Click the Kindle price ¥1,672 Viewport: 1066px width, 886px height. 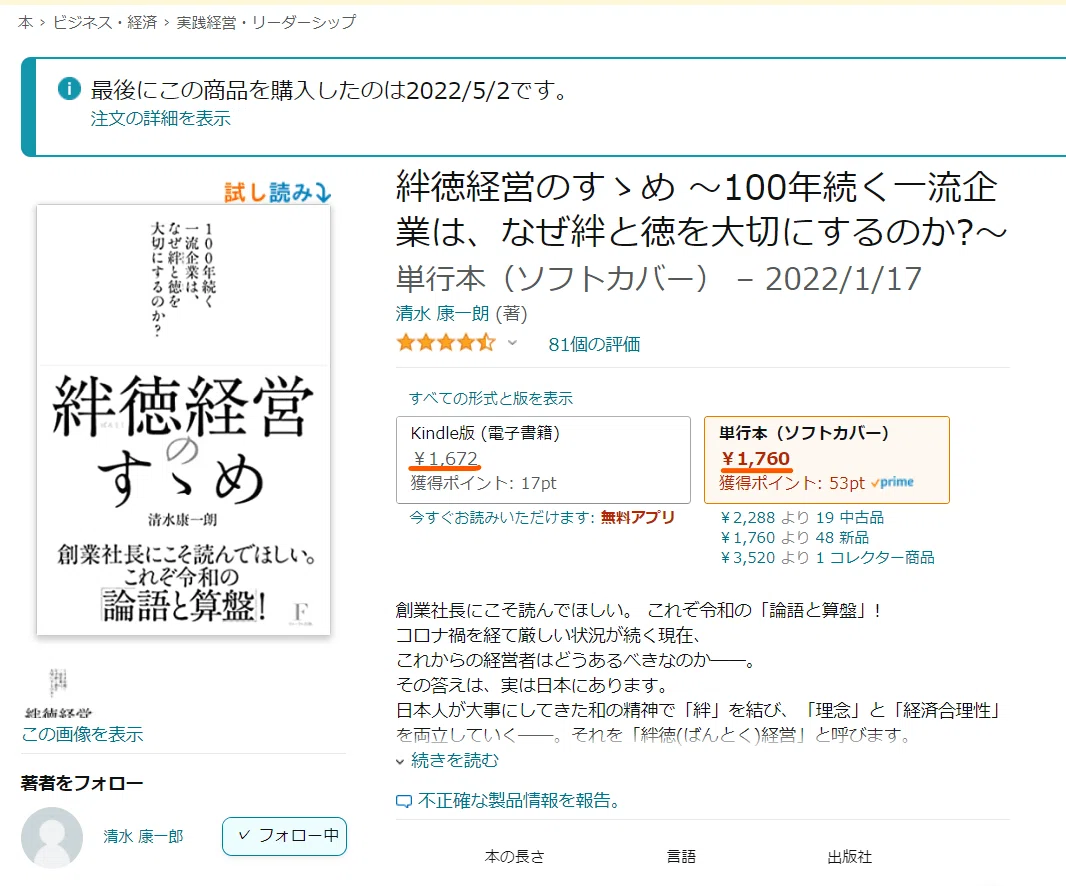445,459
